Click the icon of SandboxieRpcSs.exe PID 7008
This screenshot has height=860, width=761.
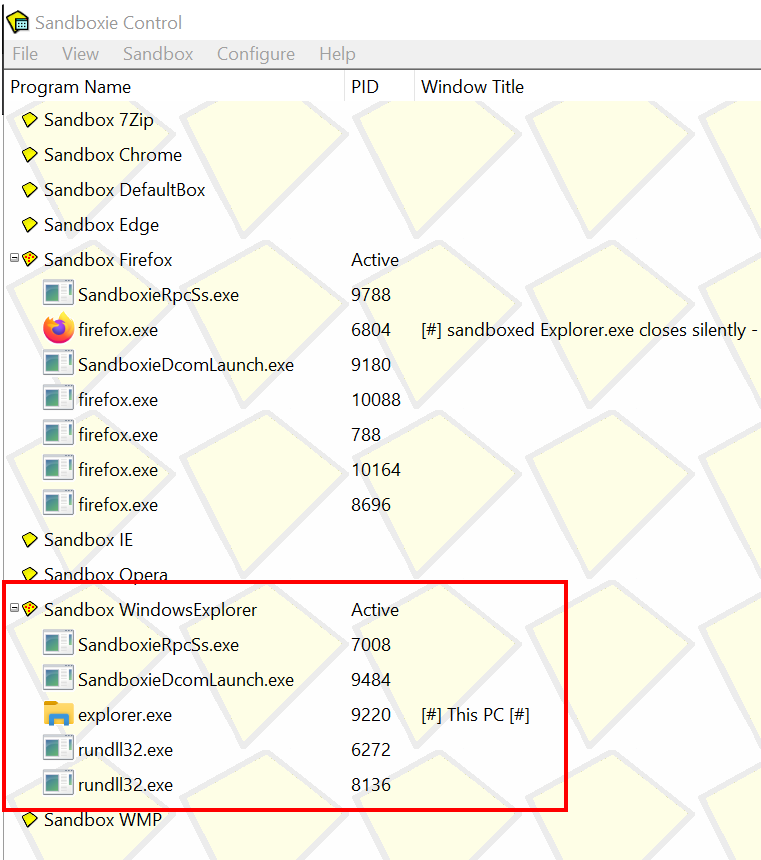pyautogui.click(x=58, y=643)
